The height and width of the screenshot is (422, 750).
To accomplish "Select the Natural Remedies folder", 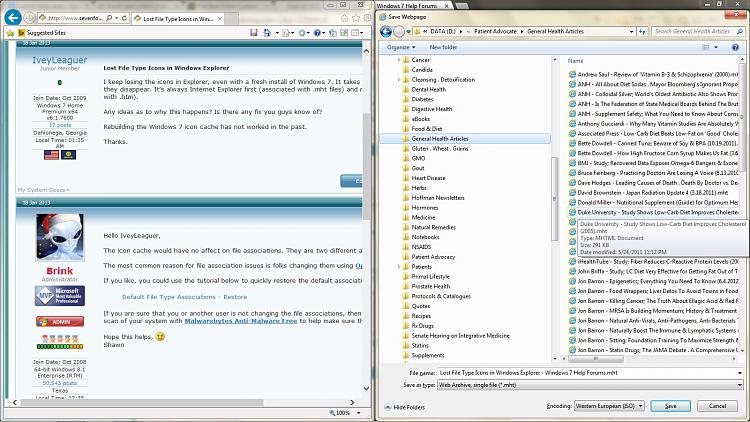I will (433, 227).
